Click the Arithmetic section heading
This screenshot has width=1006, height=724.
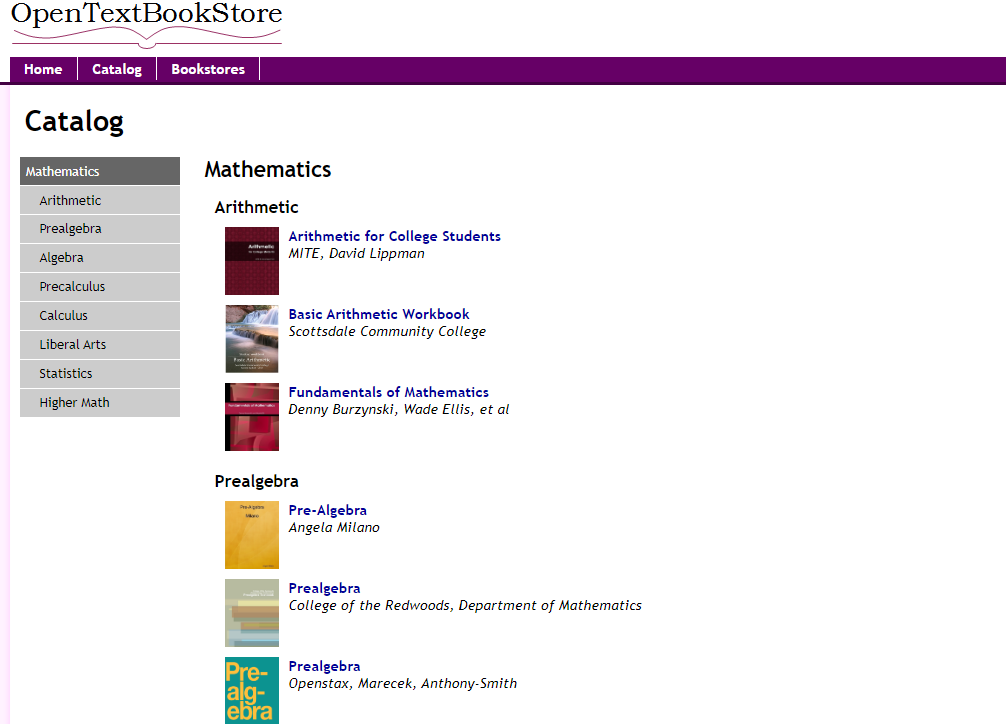256,207
